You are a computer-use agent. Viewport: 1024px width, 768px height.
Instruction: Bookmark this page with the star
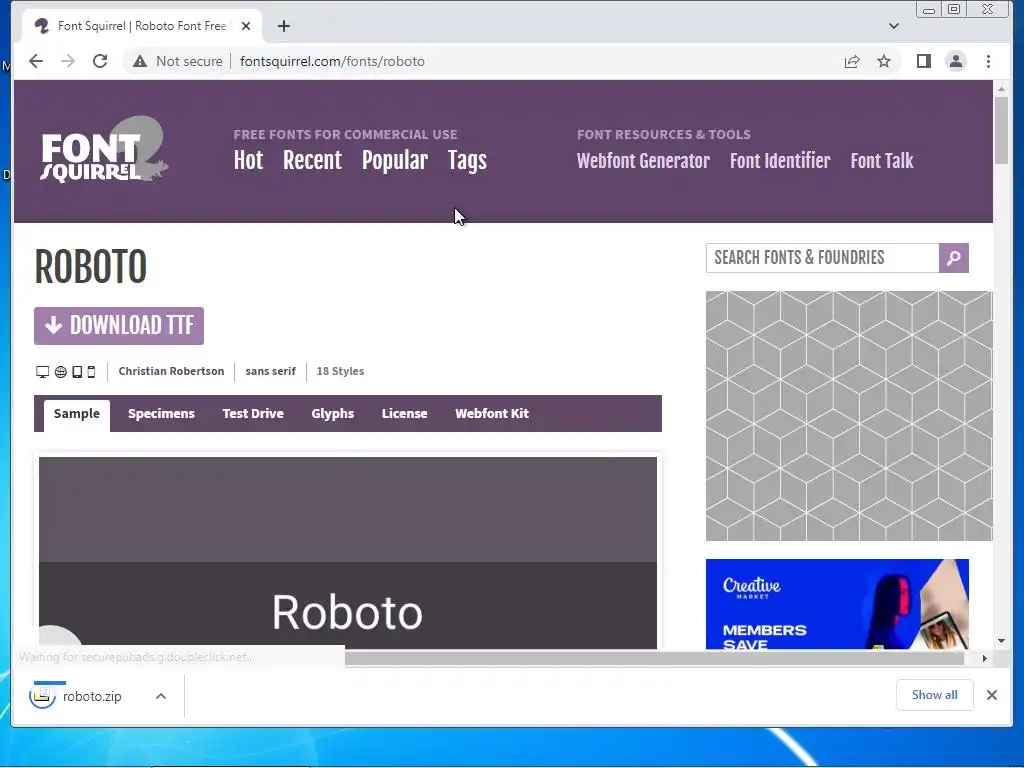click(884, 61)
